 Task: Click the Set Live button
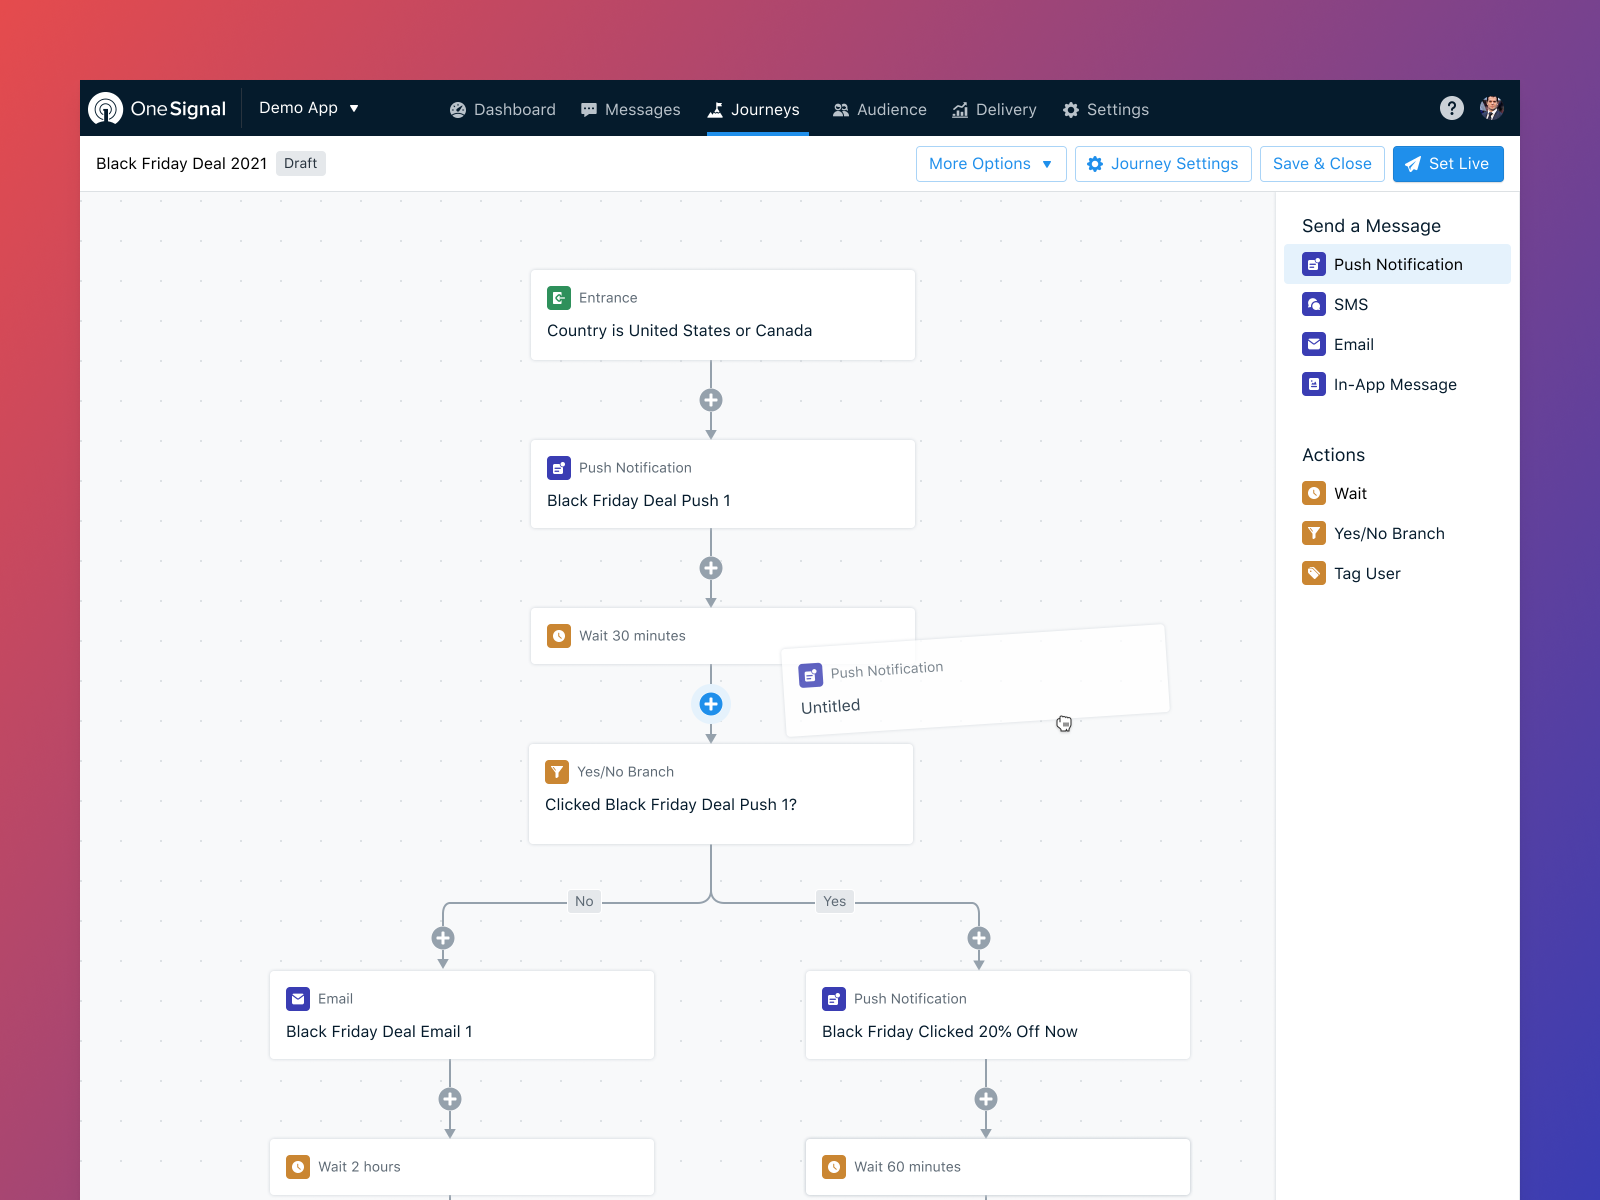point(1447,163)
